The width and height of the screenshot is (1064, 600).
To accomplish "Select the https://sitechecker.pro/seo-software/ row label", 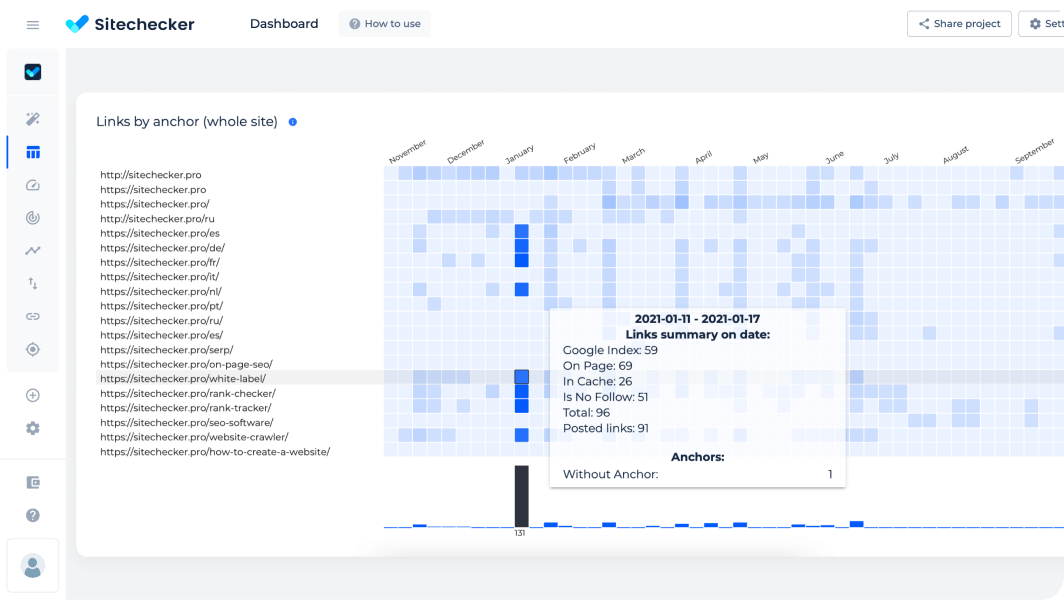I will 187,423.
